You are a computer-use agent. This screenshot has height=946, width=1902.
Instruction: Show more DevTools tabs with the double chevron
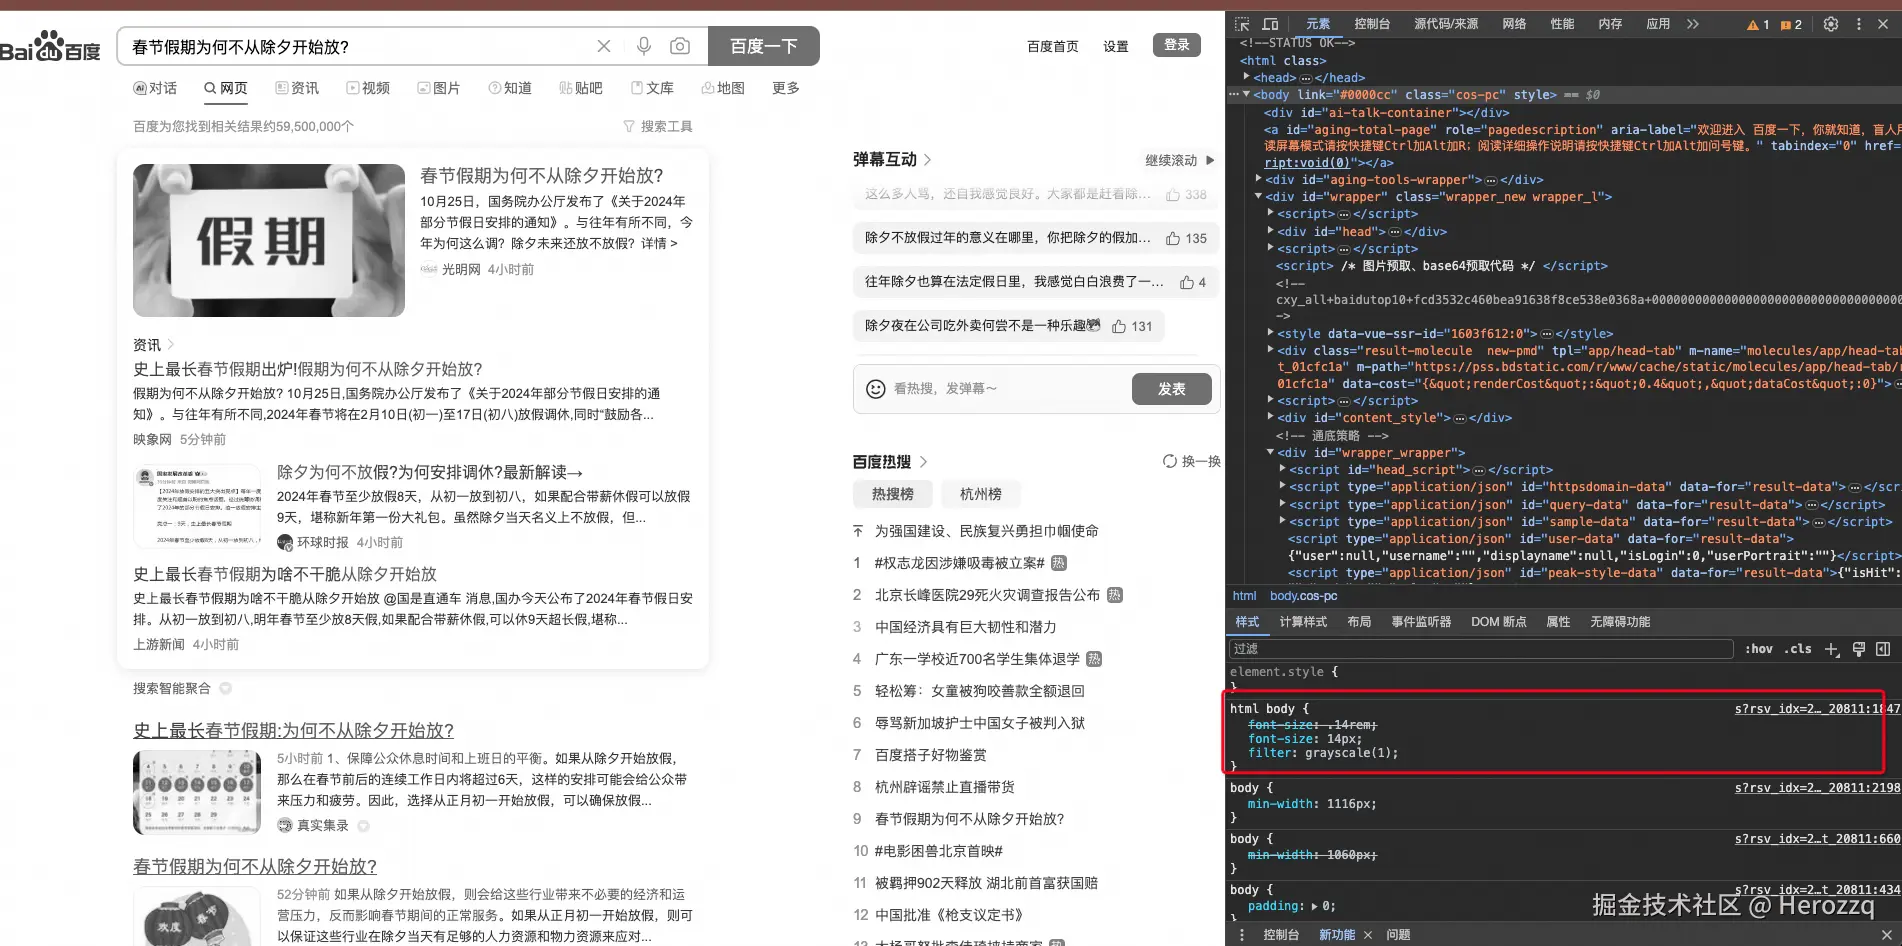(1693, 24)
